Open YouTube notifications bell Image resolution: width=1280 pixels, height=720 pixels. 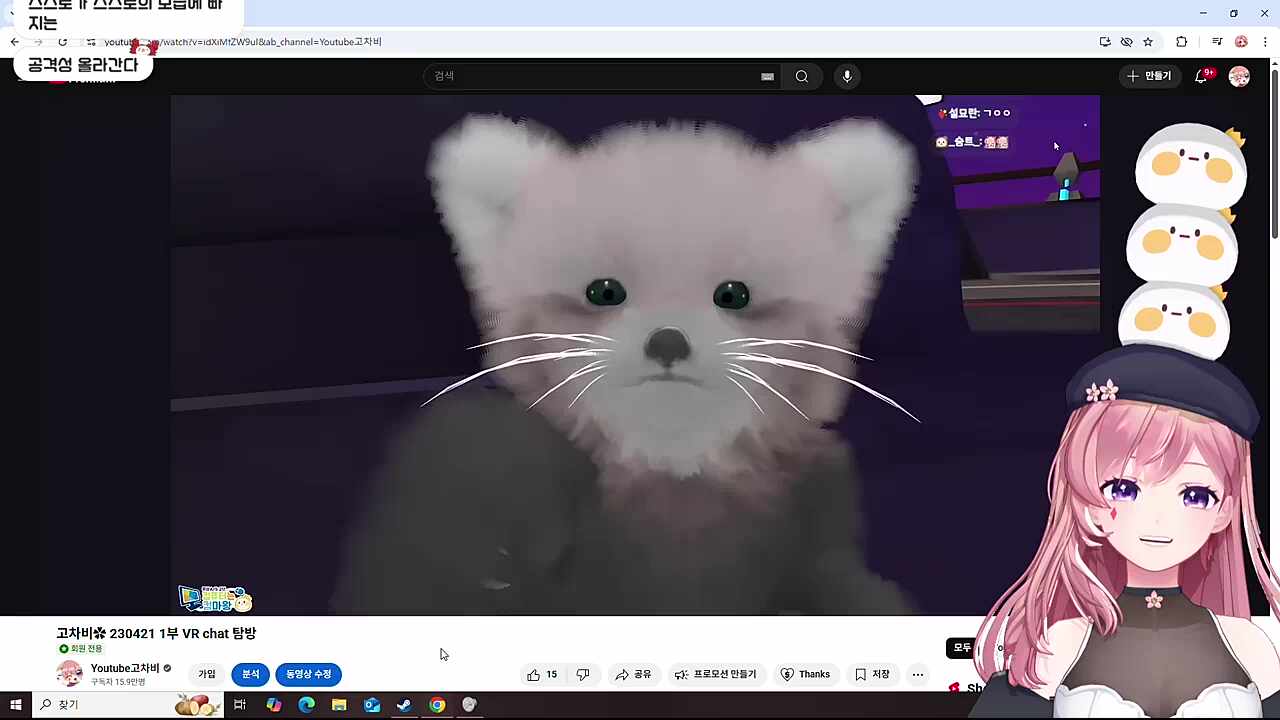click(x=1202, y=76)
